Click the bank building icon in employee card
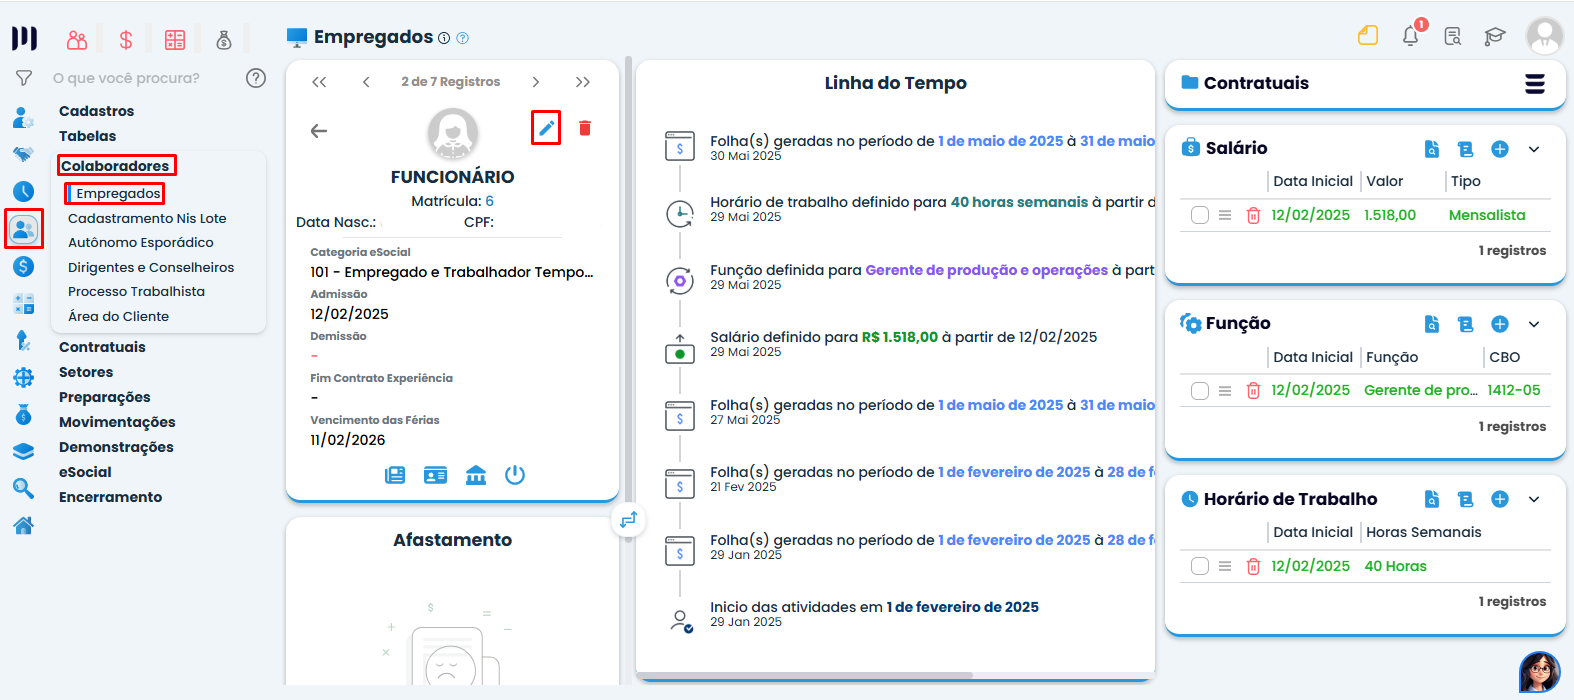 [476, 475]
